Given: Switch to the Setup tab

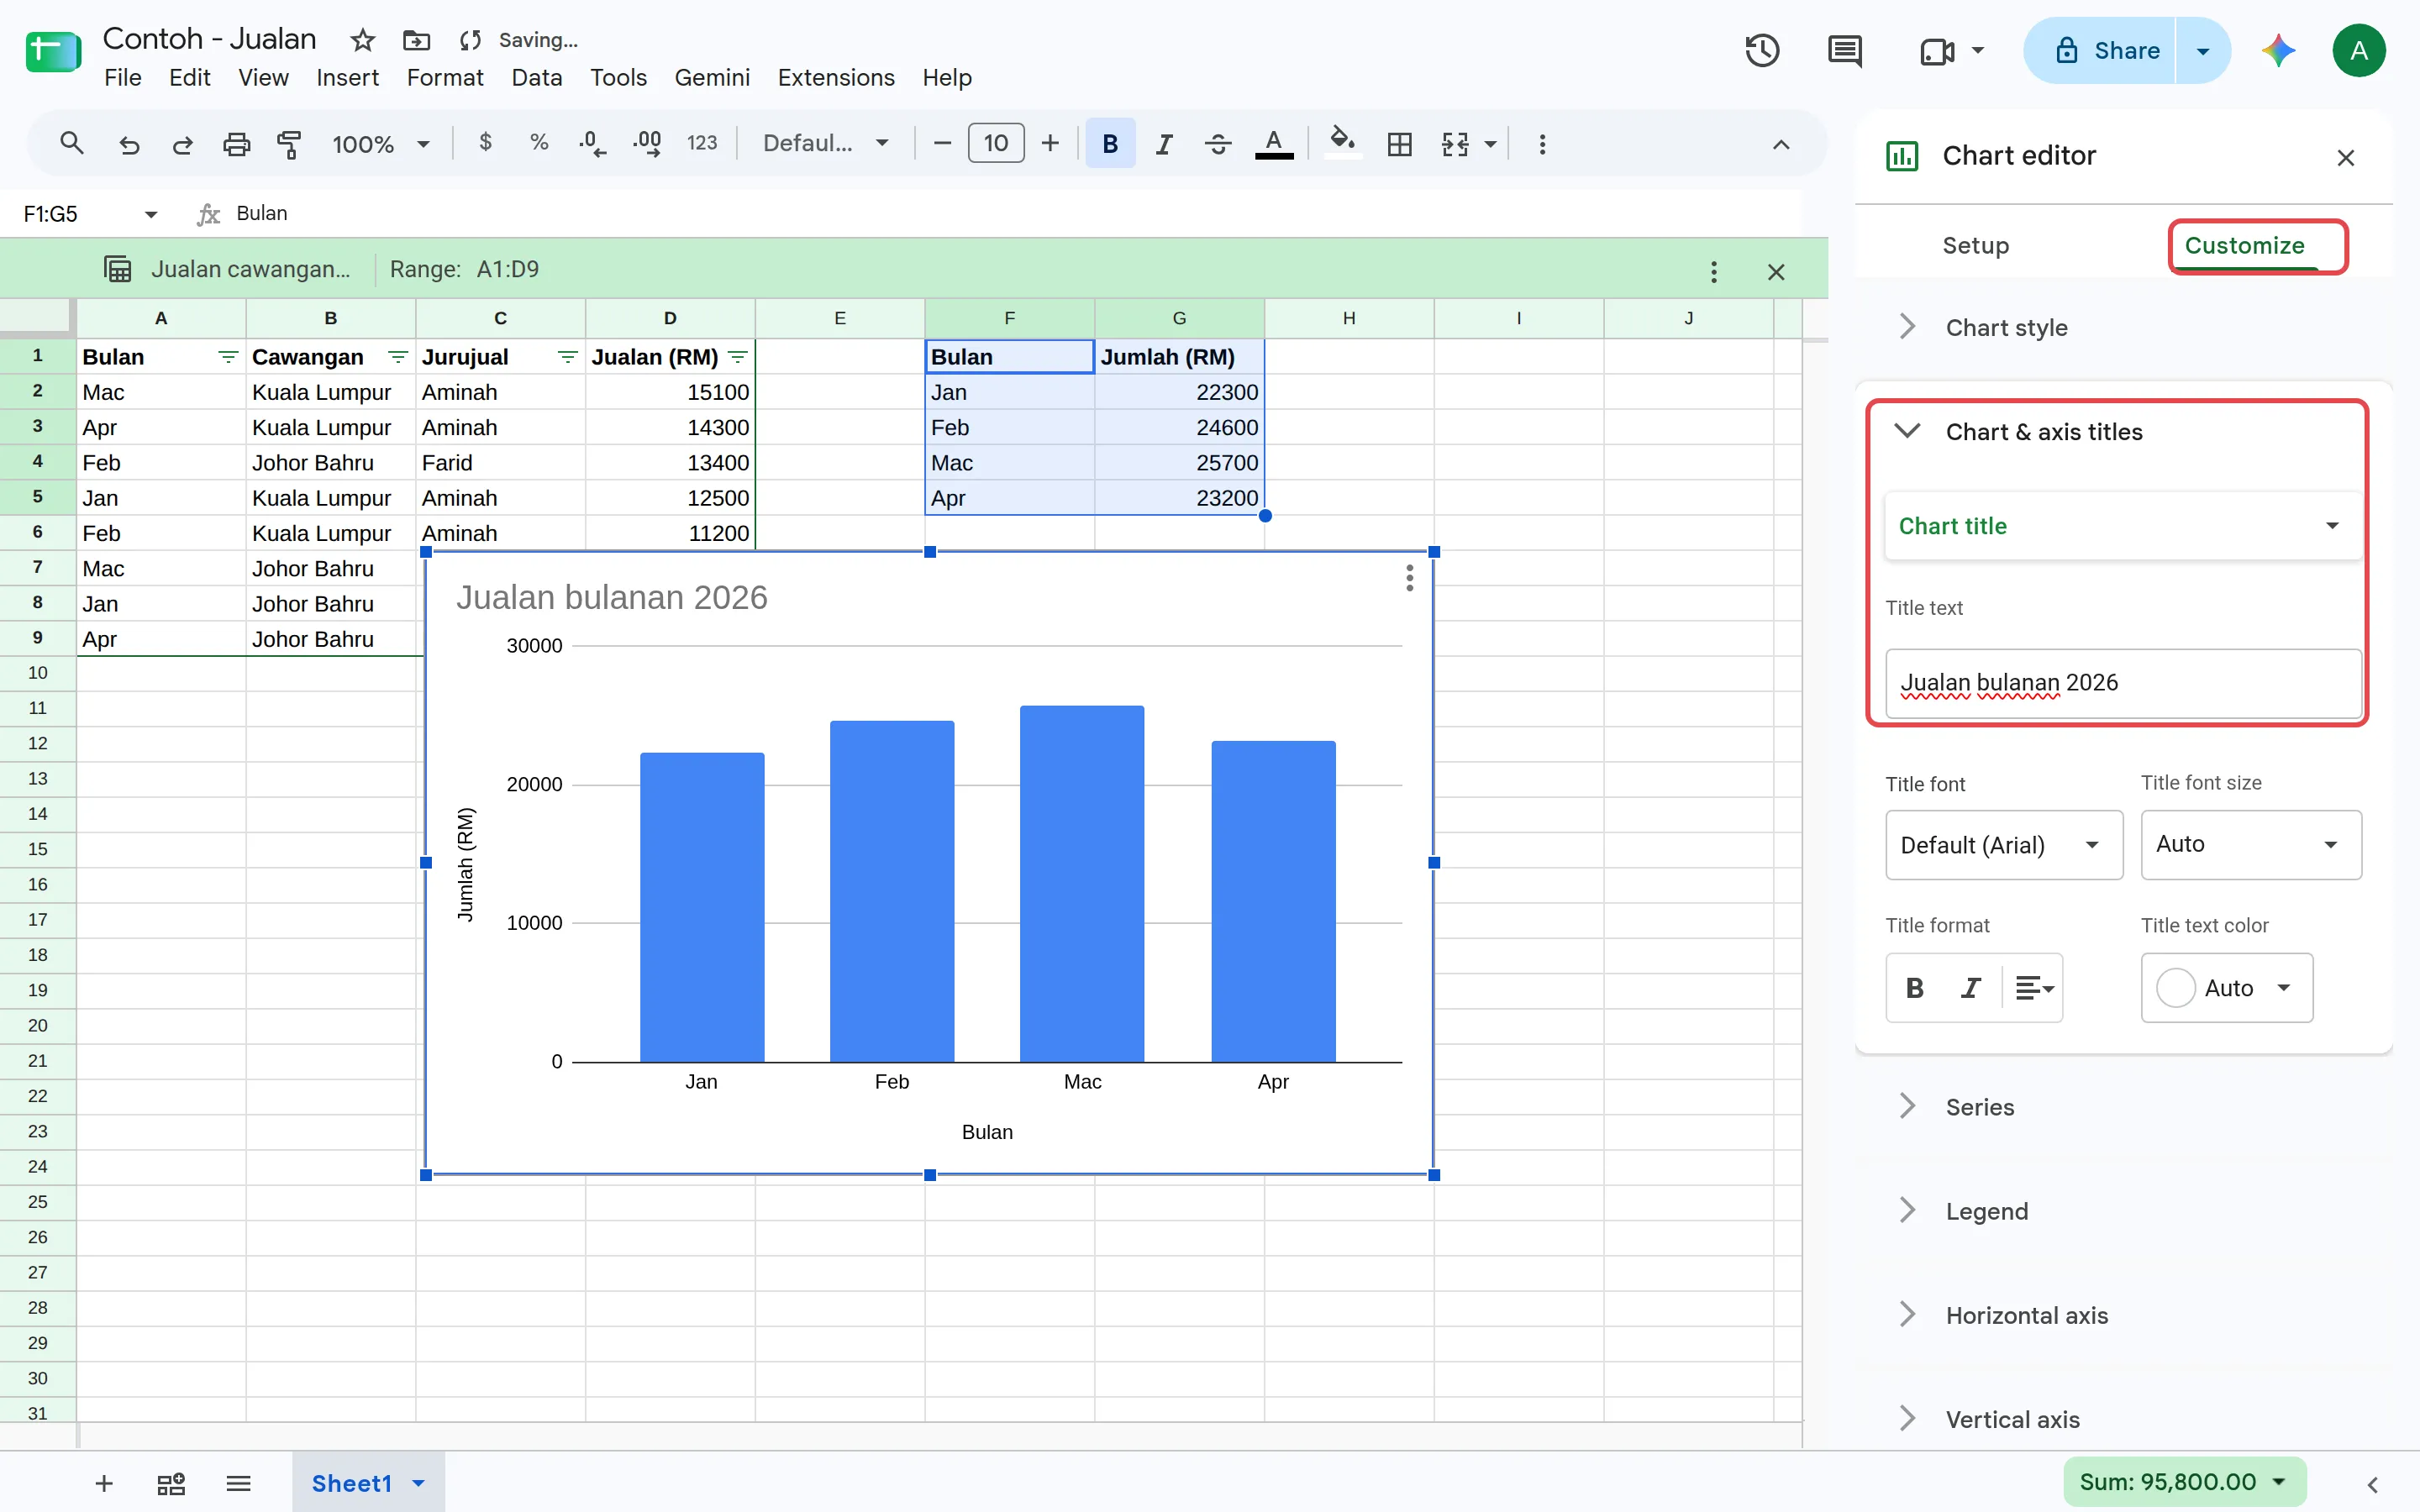Looking at the screenshot, I should tap(1975, 246).
